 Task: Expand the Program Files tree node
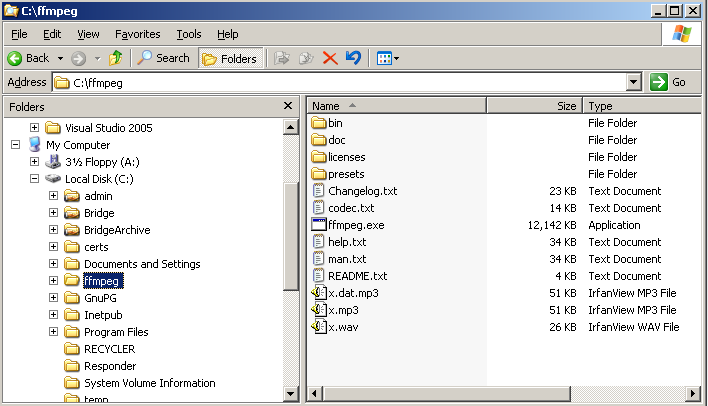coord(53,332)
